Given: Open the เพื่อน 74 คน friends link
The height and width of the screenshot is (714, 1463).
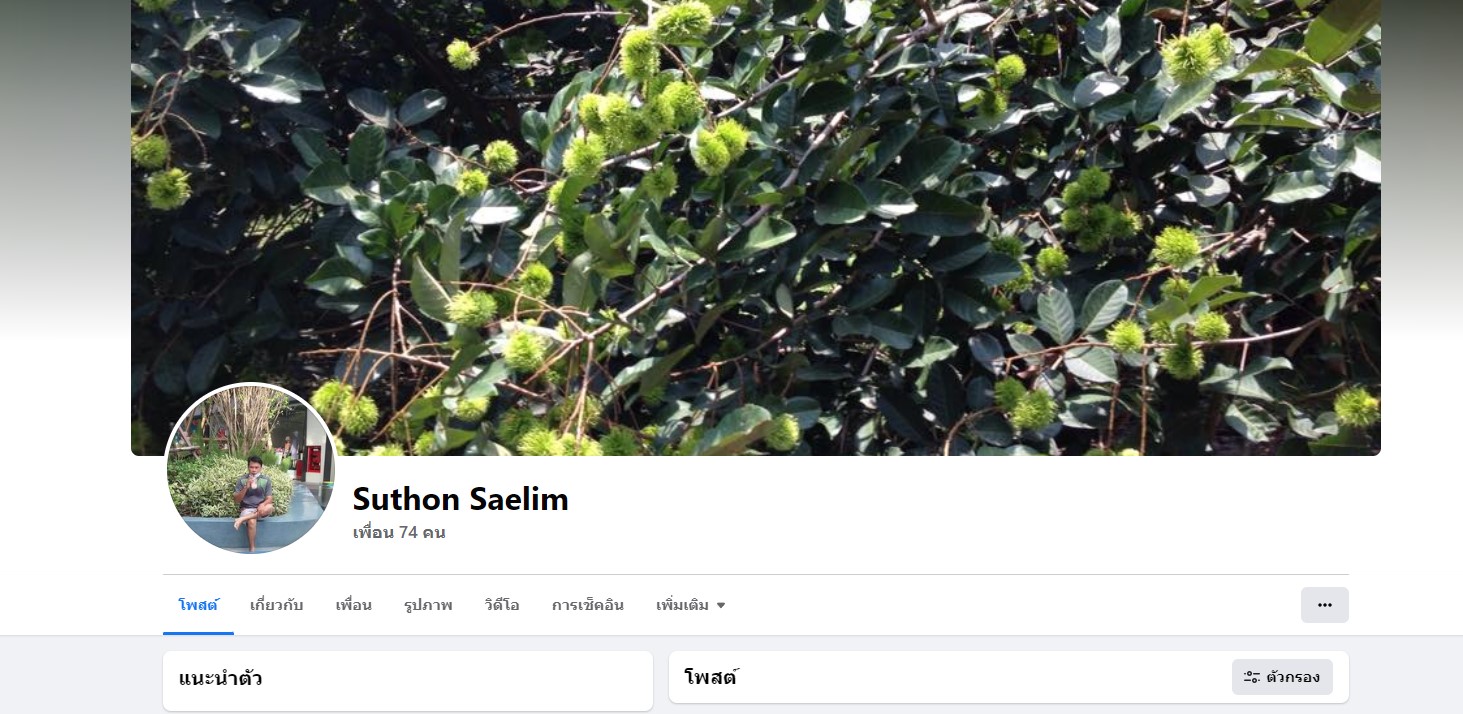Looking at the screenshot, I should point(399,533).
